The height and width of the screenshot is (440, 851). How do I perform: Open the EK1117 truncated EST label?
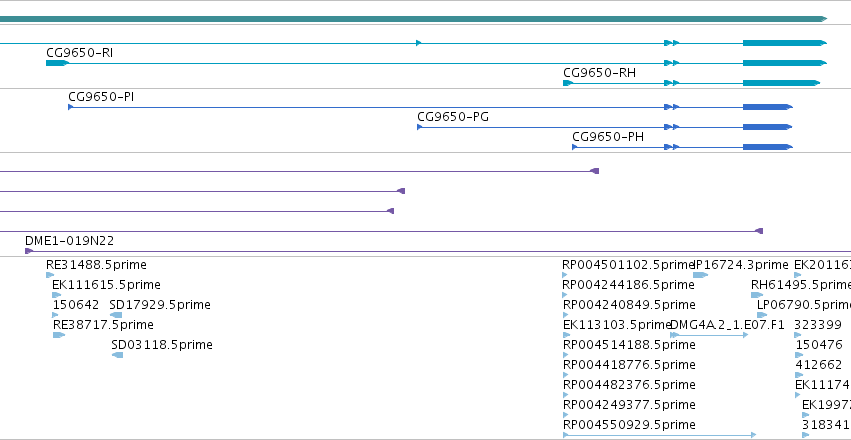(x=823, y=385)
